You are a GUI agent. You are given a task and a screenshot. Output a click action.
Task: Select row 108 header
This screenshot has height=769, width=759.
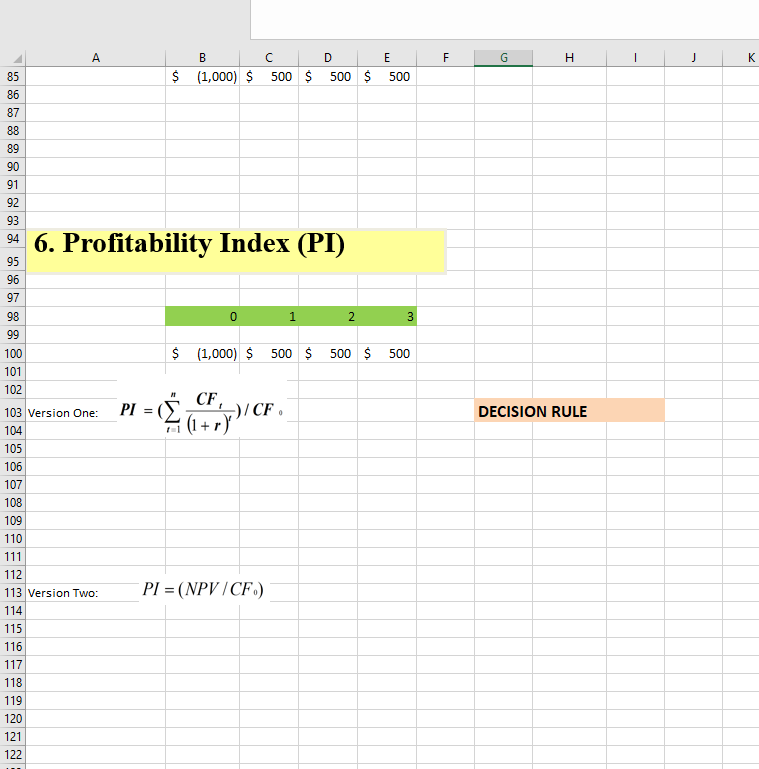click(x=13, y=503)
